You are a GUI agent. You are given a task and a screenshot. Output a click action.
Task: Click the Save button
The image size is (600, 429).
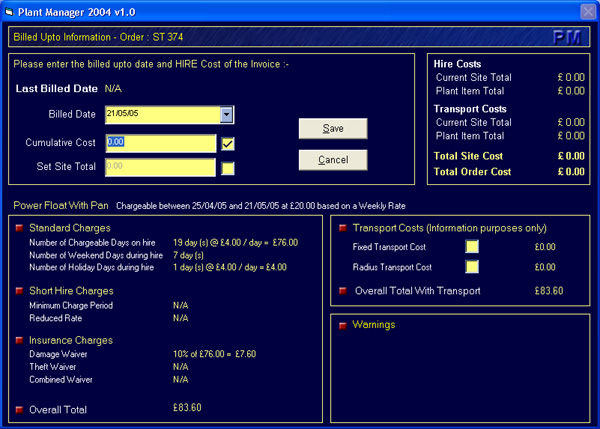333,129
